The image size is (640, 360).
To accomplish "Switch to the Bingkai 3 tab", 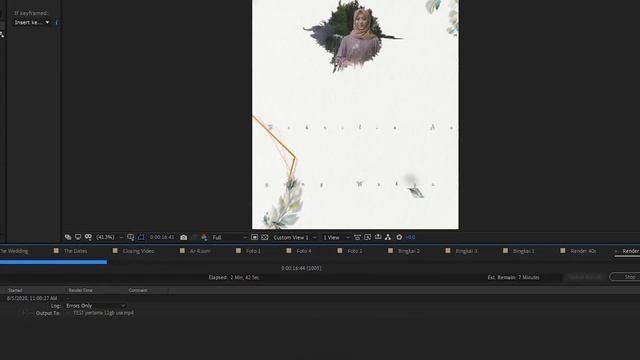I will click(466, 251).
